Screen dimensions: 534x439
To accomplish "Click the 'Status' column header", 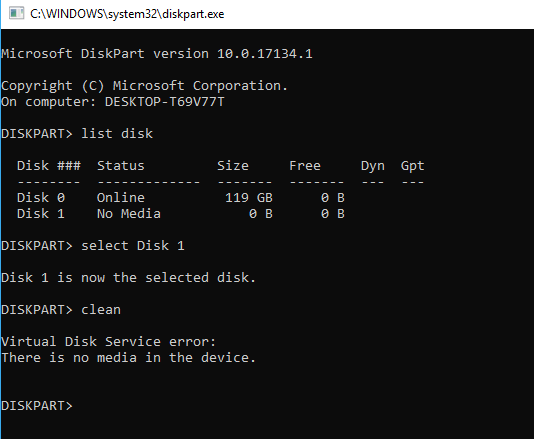I will click(121, 166).
